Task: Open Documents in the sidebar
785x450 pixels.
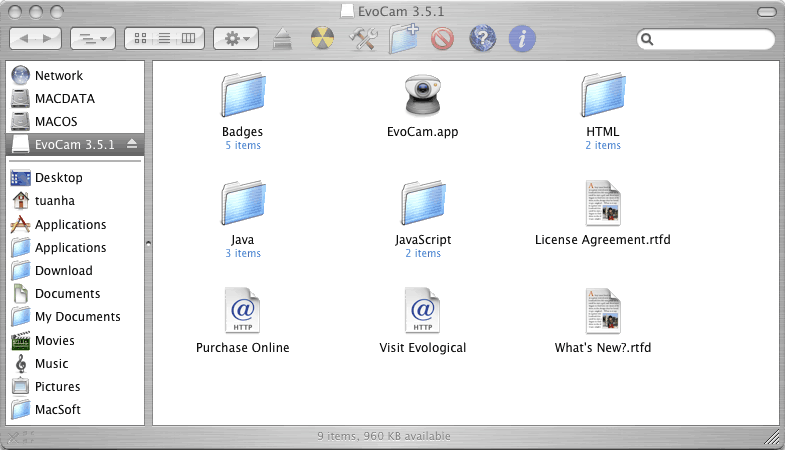Action: pos(75,294)
